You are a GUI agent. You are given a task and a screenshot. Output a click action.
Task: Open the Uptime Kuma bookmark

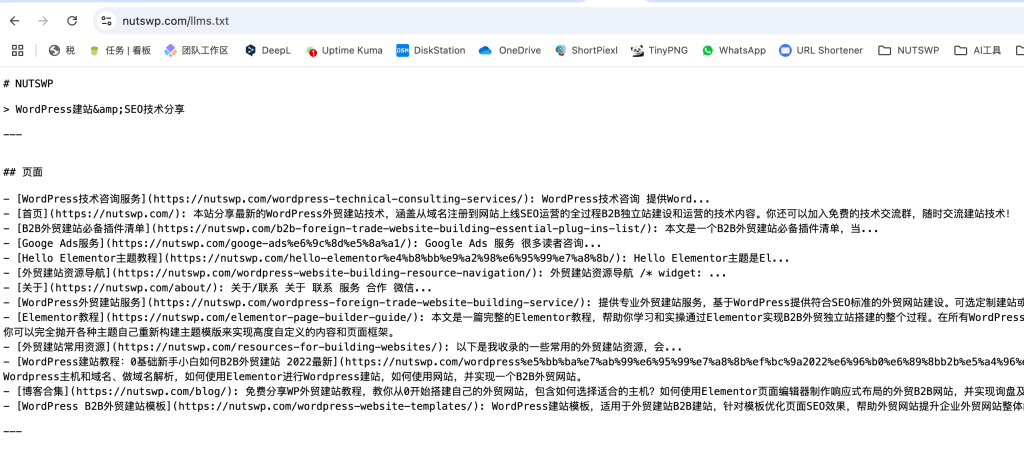pos(344,50)
